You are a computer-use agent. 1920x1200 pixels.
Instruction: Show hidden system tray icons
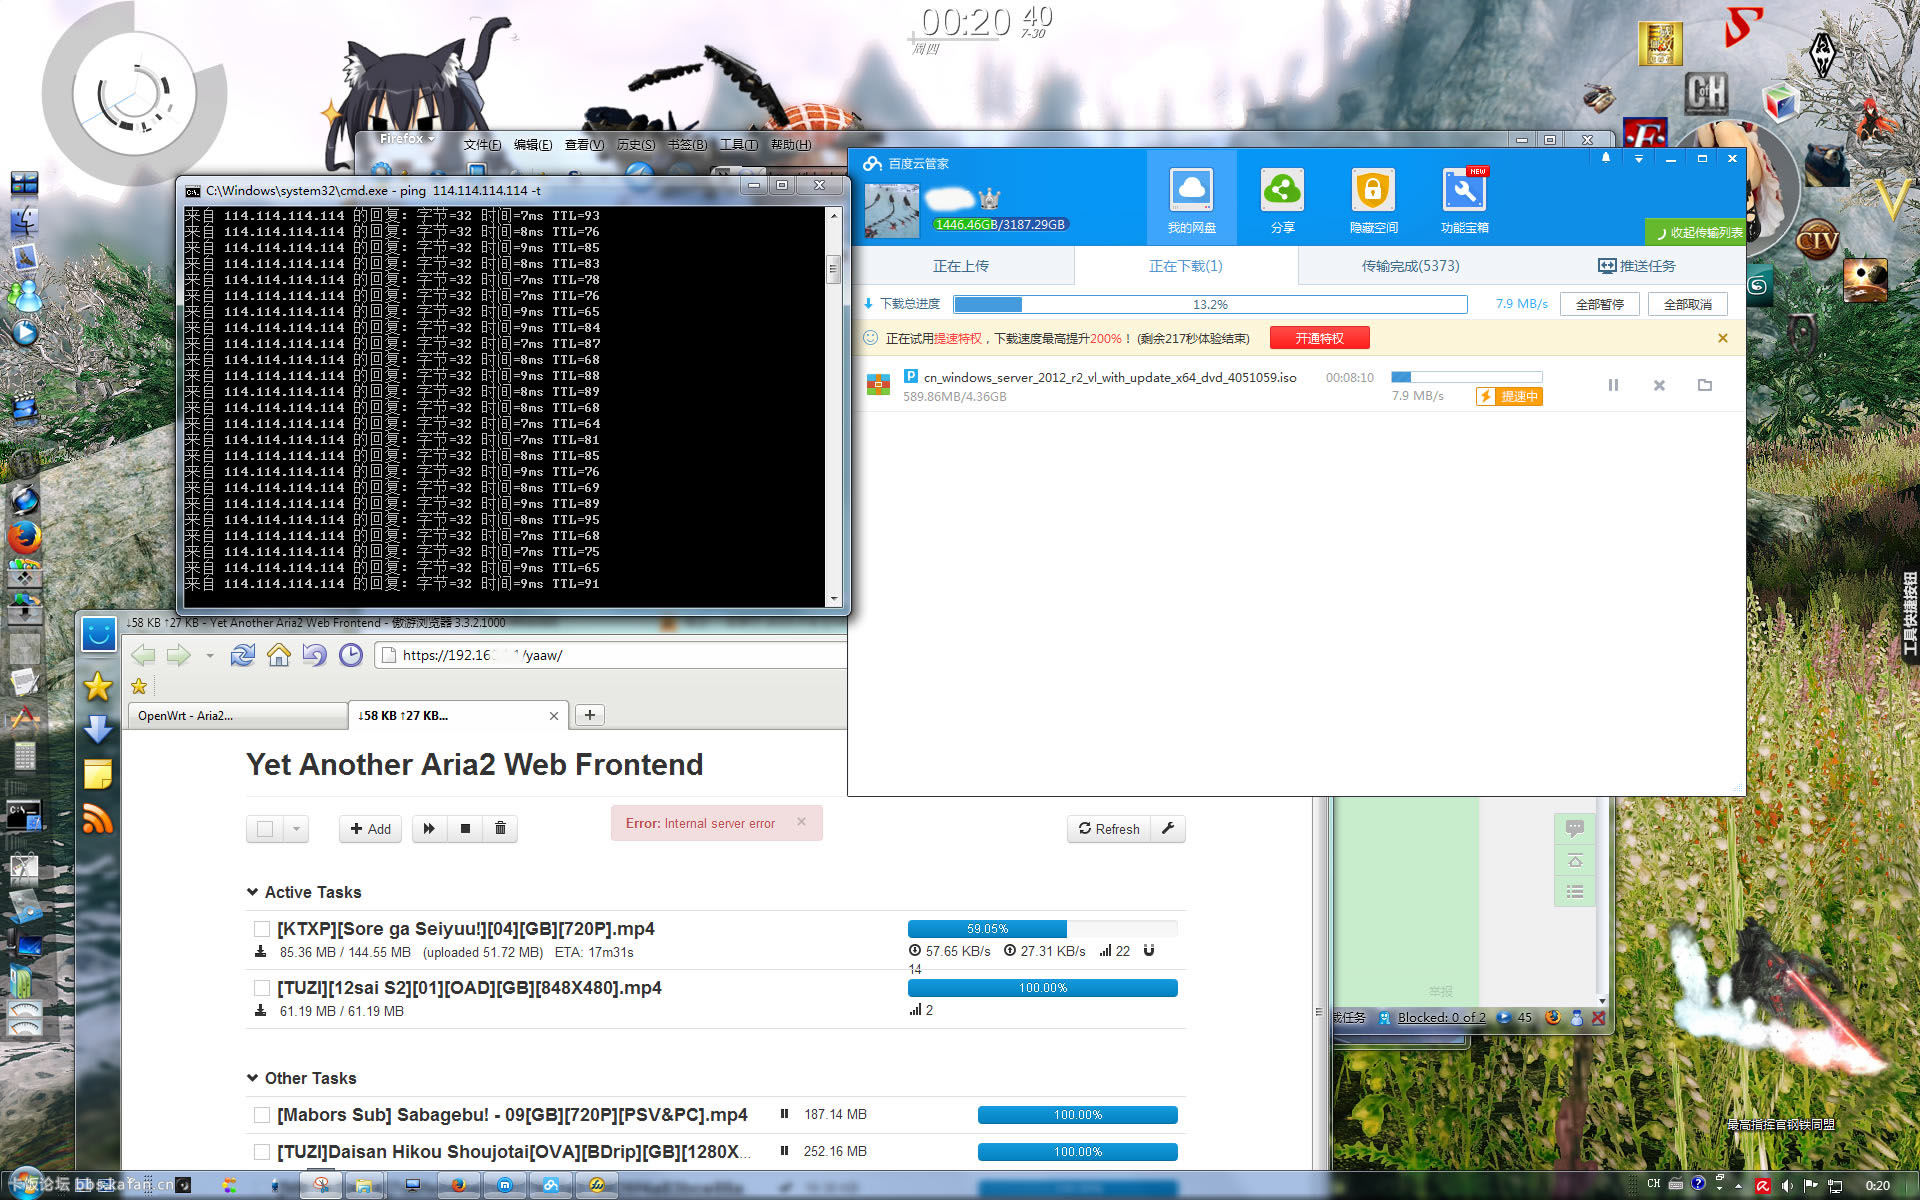[x=1738, y=1185]
